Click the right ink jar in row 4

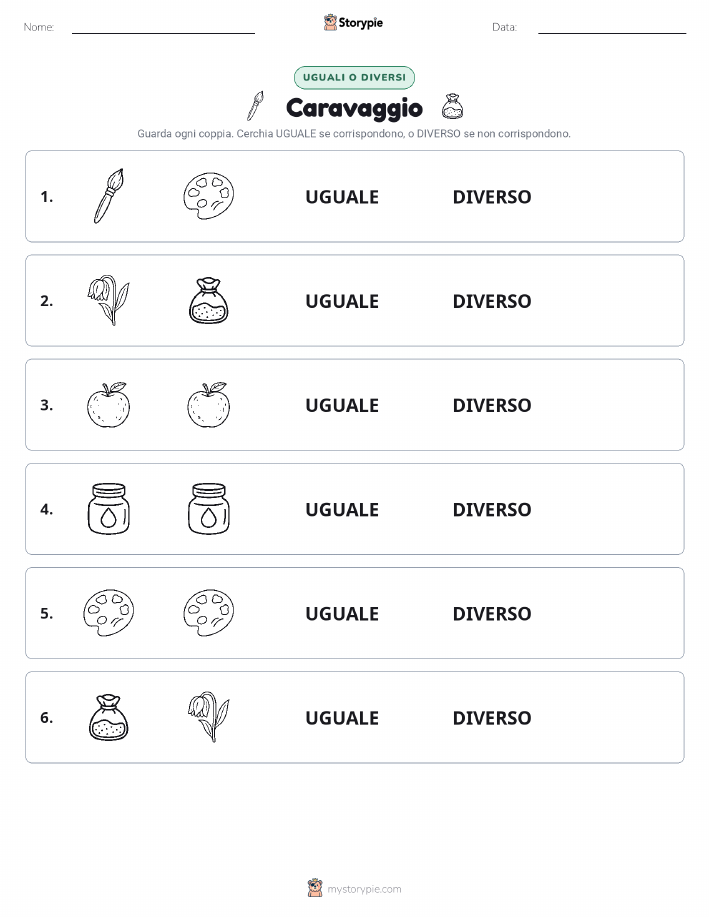(x=209, y=509)
